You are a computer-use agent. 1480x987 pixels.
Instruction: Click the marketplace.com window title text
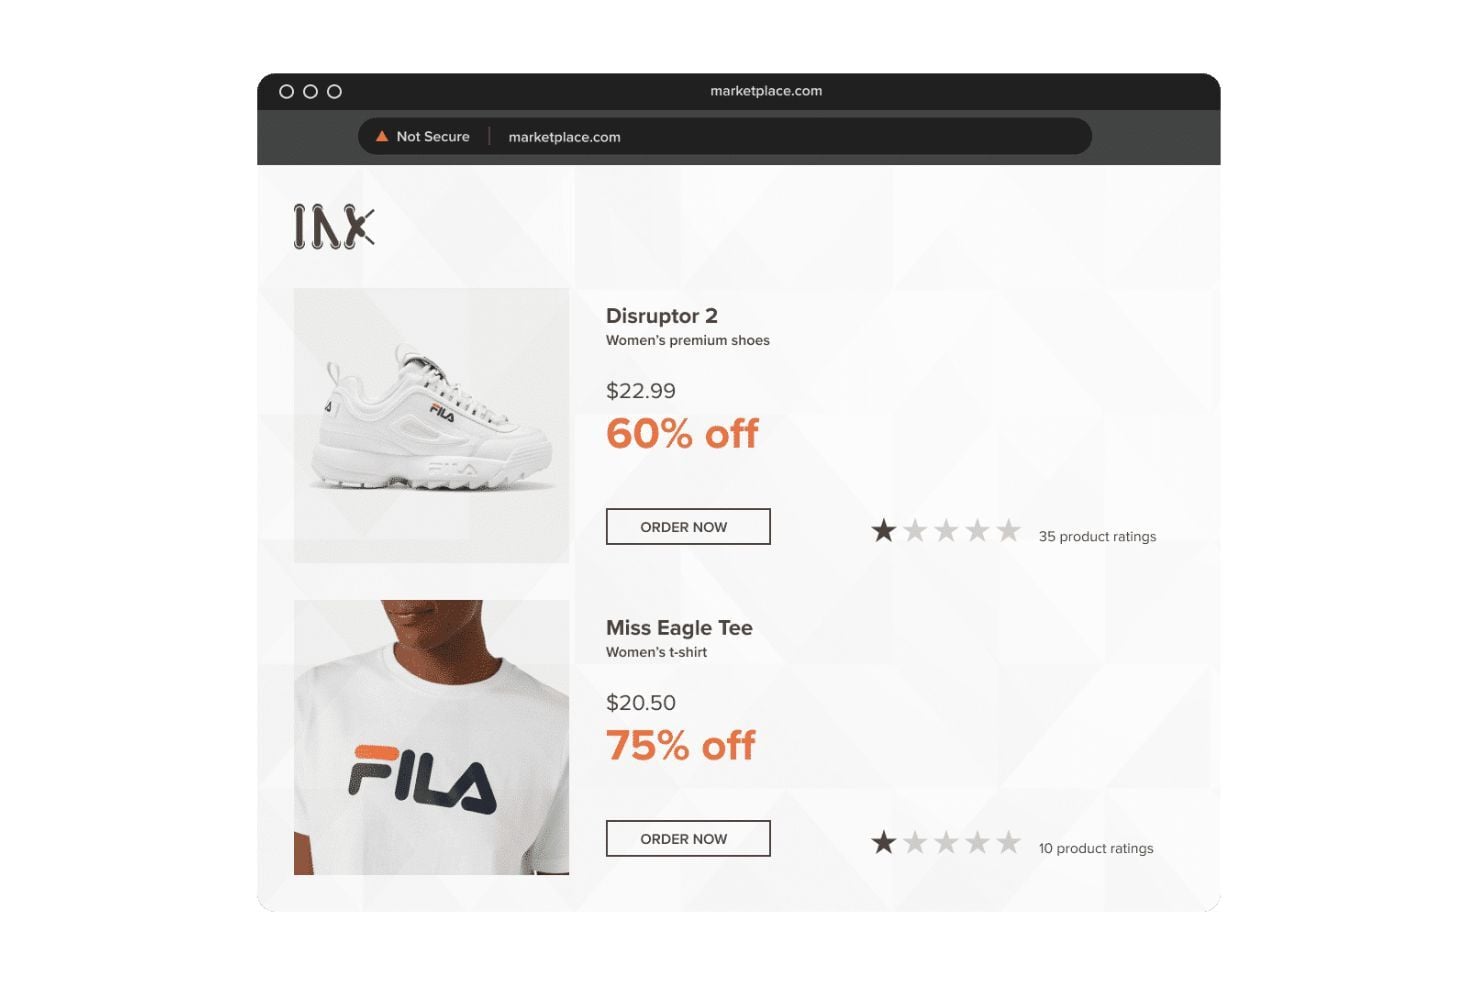click(766, 91)
